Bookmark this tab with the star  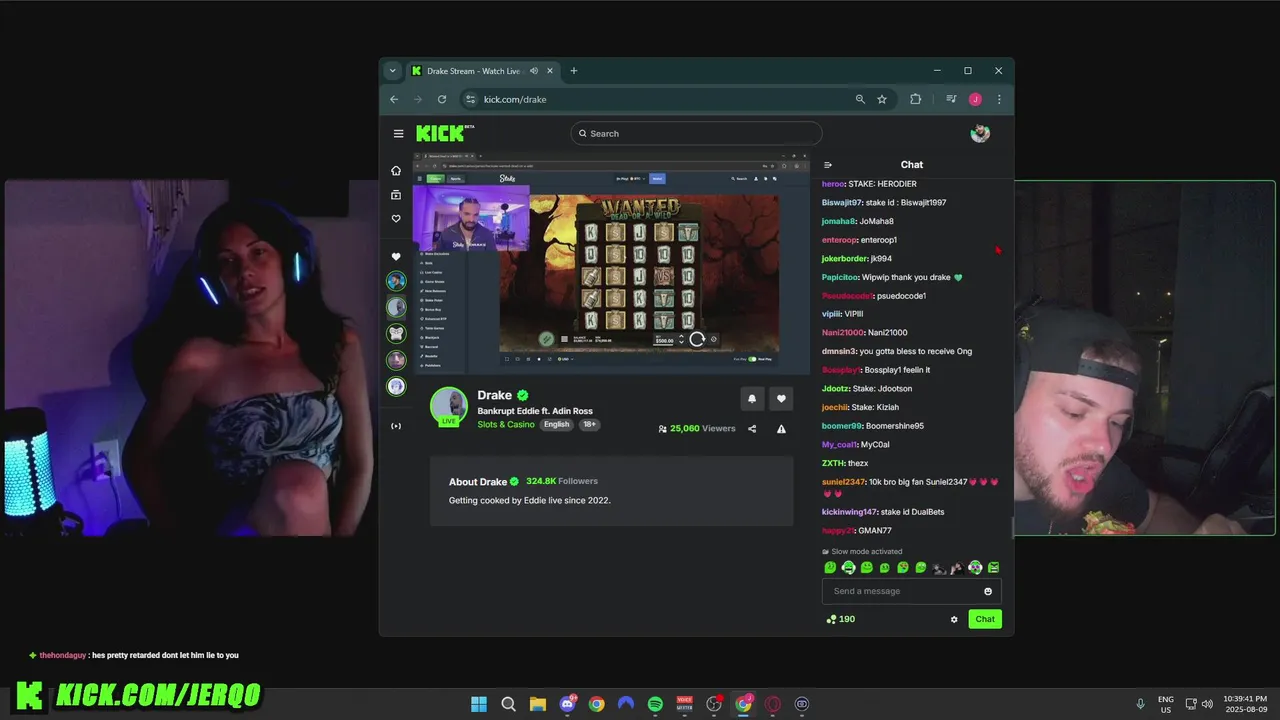tap(882, 99)
